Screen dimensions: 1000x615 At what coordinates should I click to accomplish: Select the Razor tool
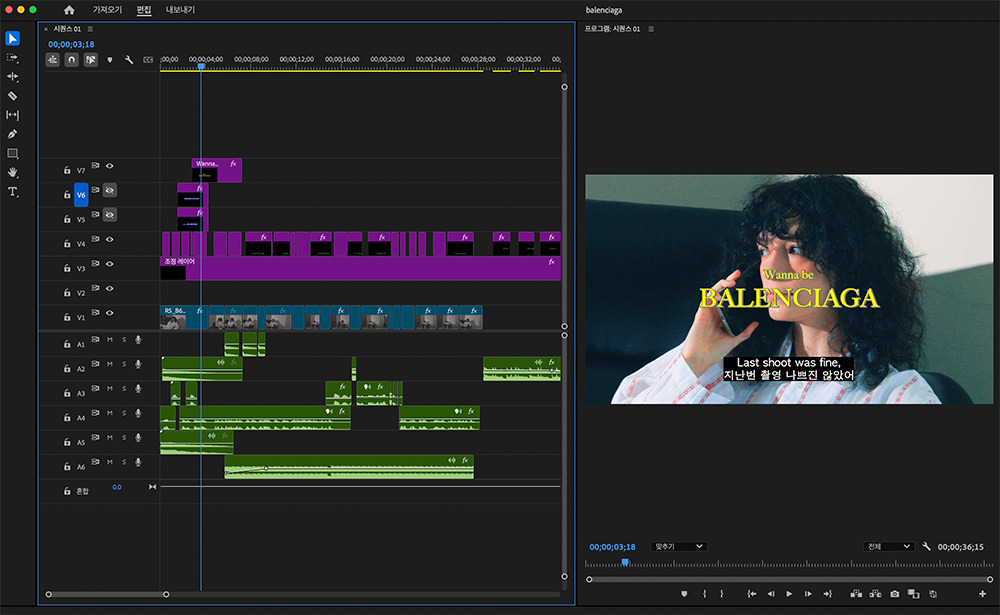pos(13,96)
